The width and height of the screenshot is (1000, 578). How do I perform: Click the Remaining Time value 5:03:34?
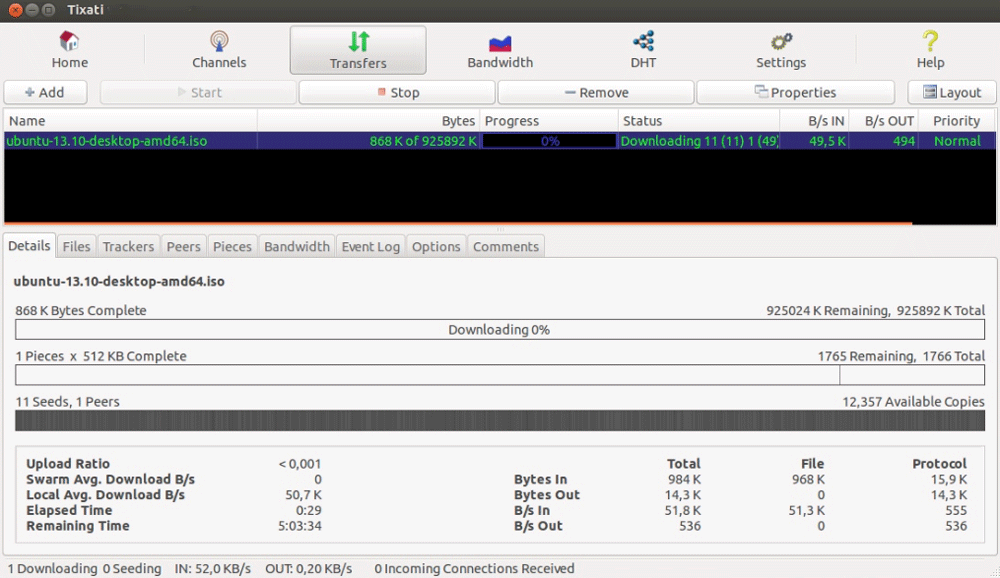click(300, 526)
